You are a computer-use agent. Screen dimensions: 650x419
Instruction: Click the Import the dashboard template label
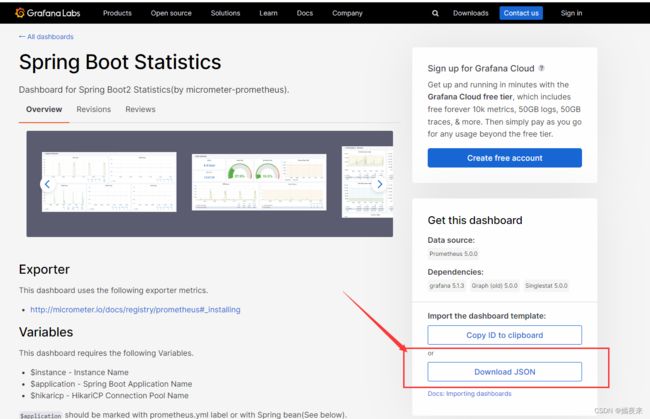pyautogui.click(x=486, y=316)
